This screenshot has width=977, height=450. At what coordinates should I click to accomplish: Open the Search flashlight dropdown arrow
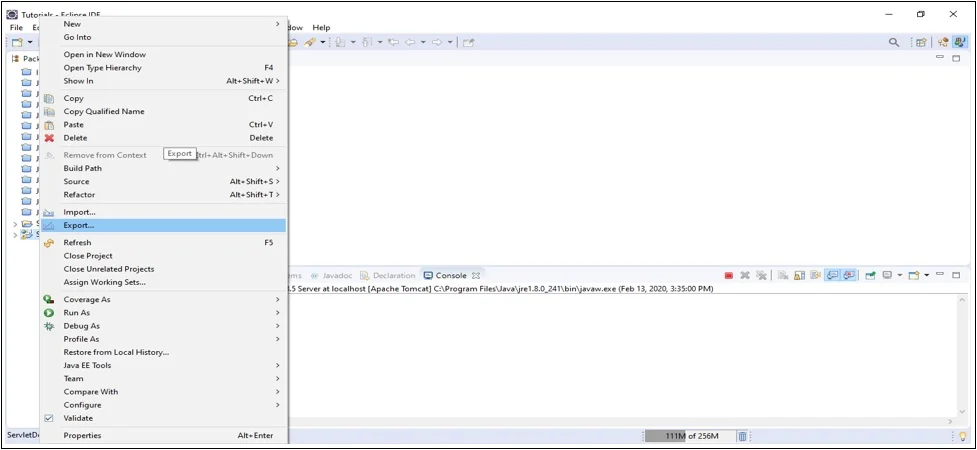[x=323, y=42]
